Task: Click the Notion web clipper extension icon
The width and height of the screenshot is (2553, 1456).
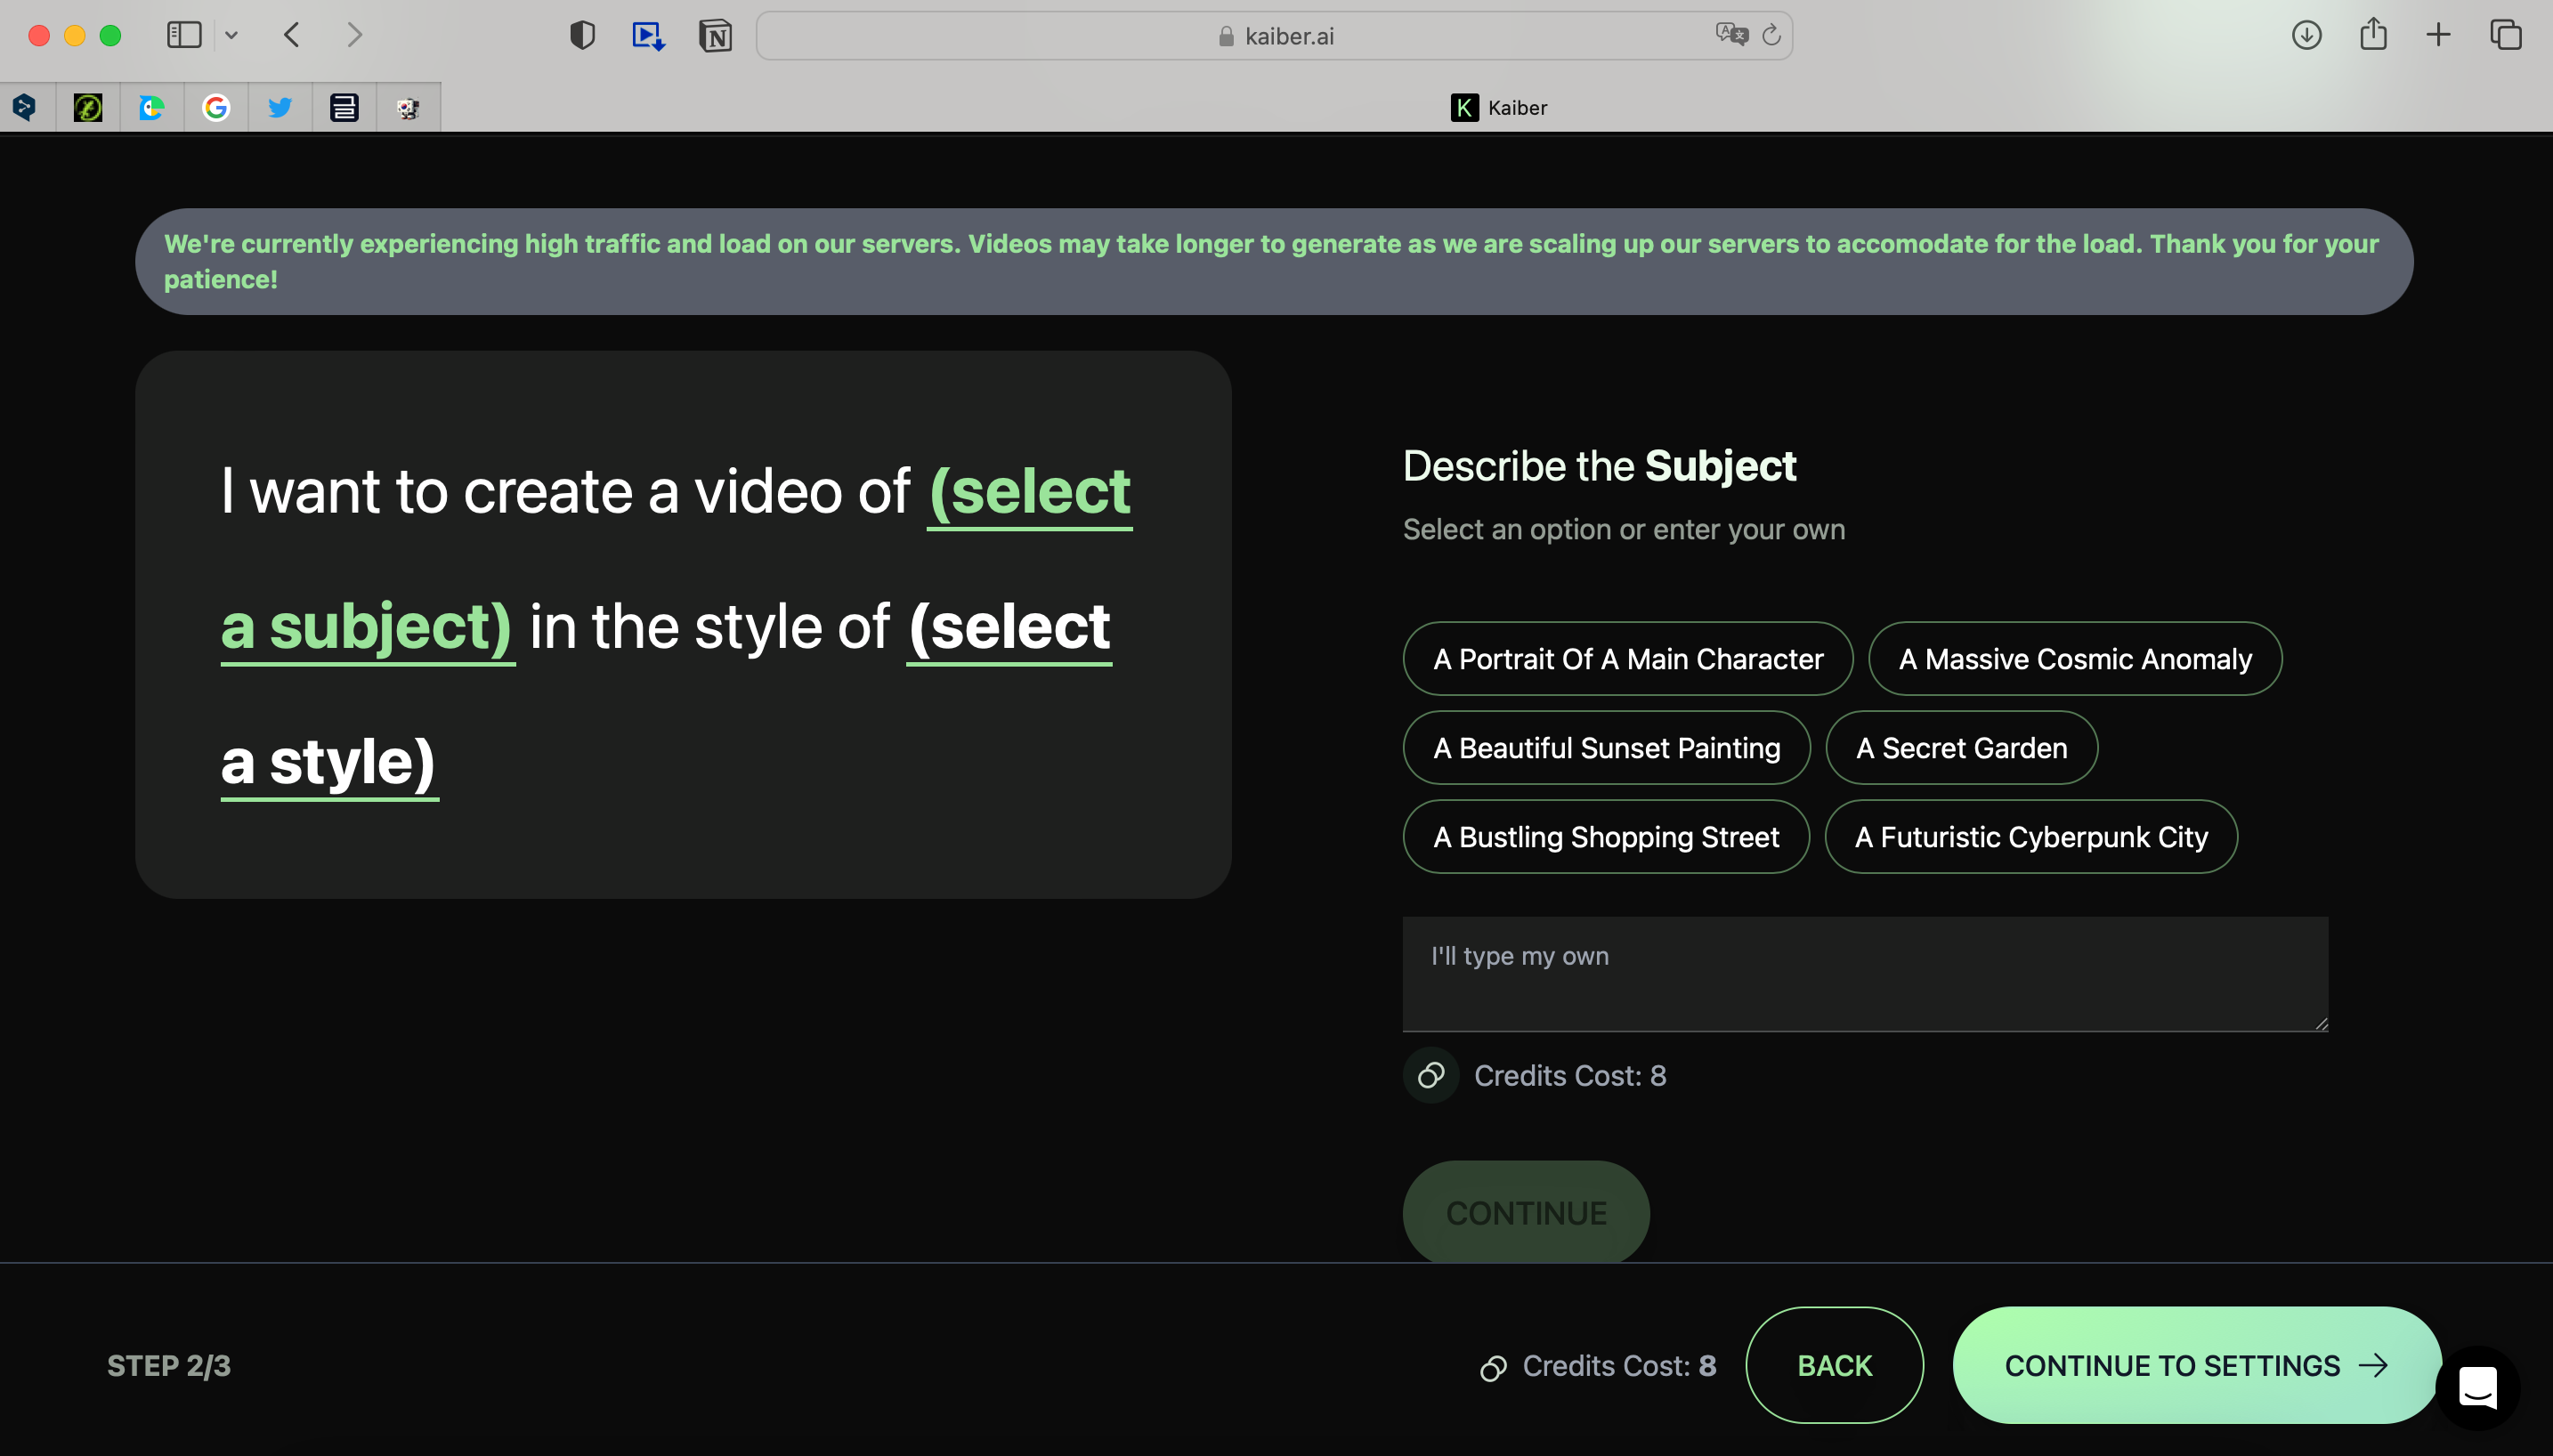Action: click(x=715, y=36)
